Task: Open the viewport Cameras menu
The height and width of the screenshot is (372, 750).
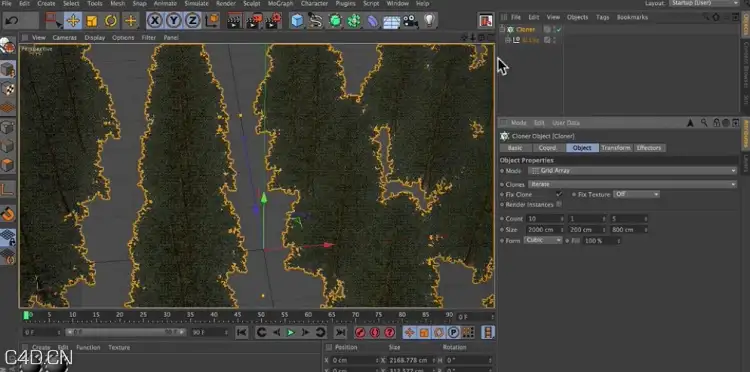Action: [65, 37]
